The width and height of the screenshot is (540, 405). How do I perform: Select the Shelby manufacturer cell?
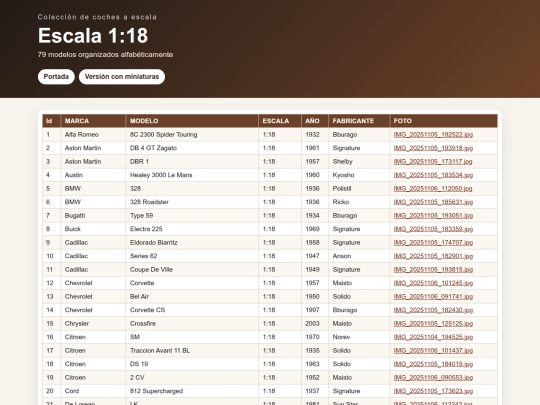[x=359, y=162]
